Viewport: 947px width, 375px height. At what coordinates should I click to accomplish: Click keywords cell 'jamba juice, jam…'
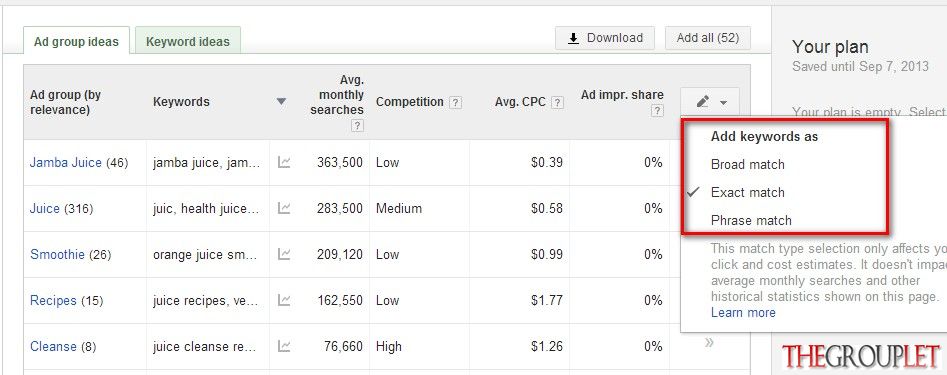pos(207,162)
